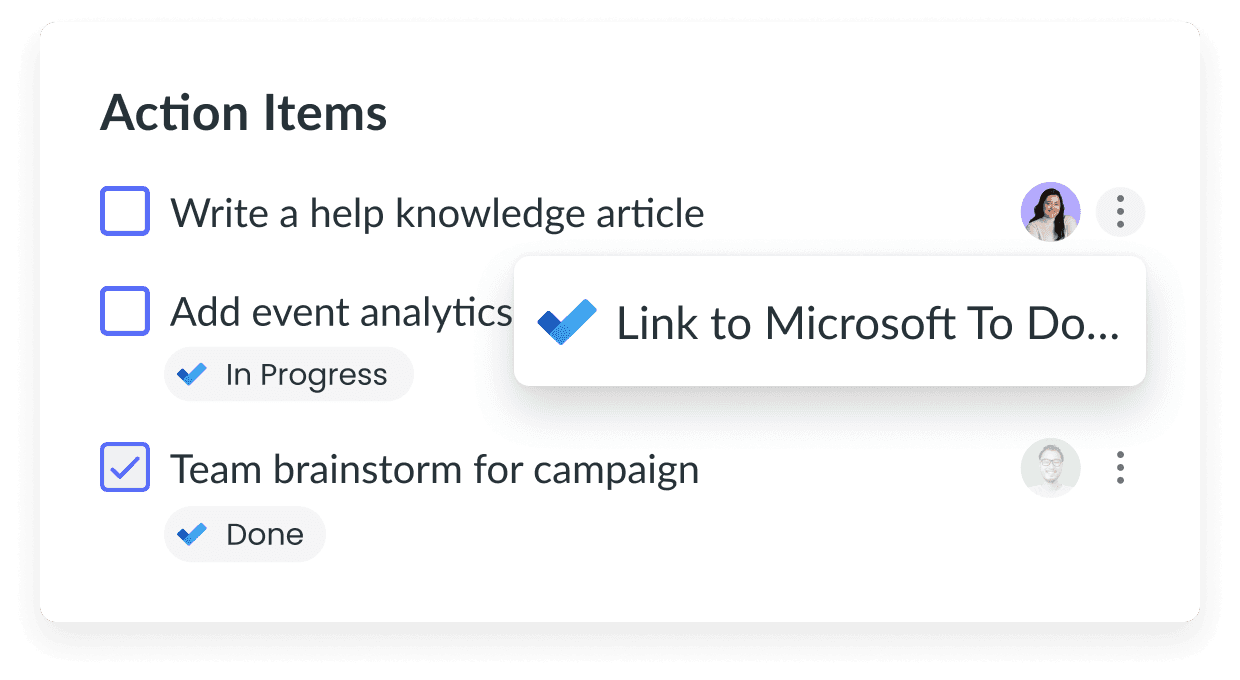Open the three-dot menu for the help article item
1240x680 pixels.
pyautogui.click(x=1120, y=212)
